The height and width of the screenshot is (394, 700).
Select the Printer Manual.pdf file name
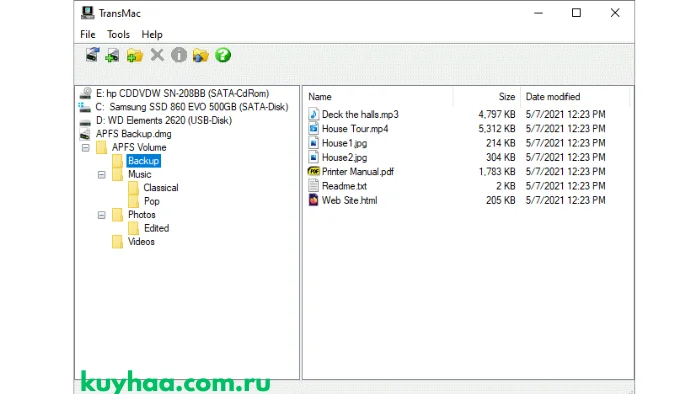tap(358, 171)
